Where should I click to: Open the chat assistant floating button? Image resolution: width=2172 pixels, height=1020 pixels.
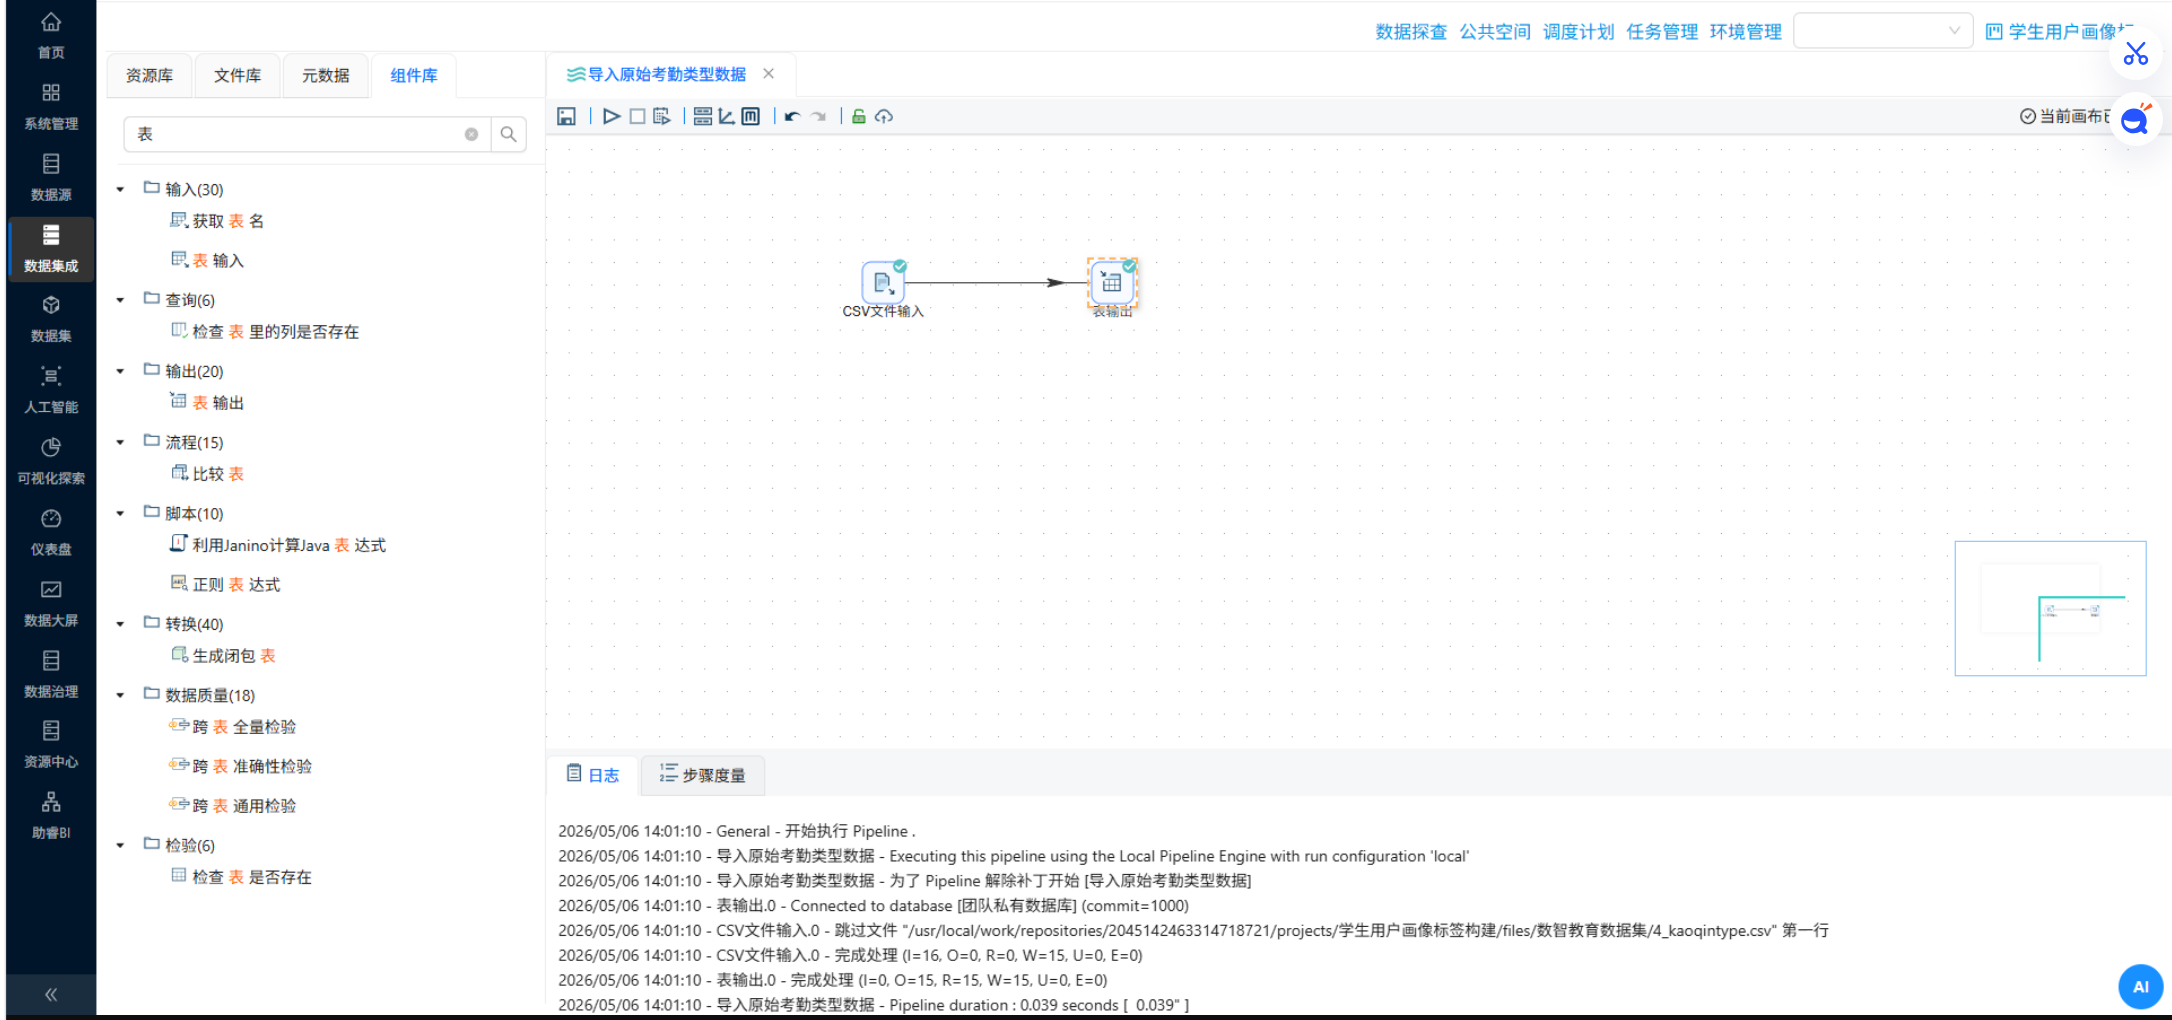tap(2135, 120)
